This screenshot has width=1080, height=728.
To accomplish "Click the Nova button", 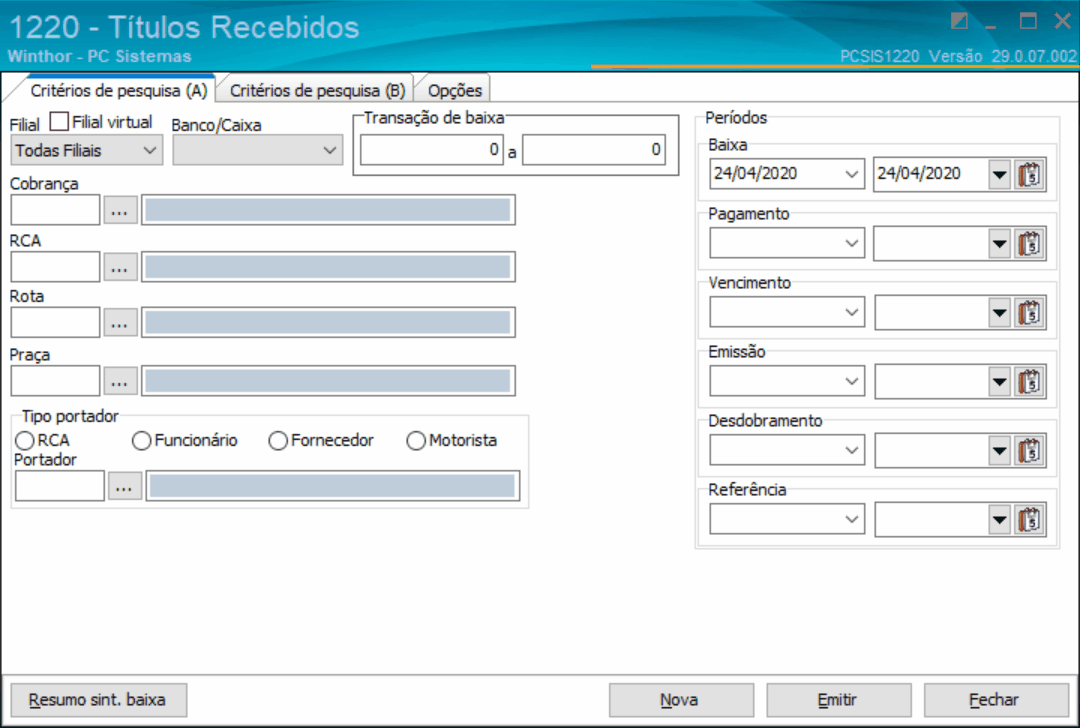I will tap(681, 700).
